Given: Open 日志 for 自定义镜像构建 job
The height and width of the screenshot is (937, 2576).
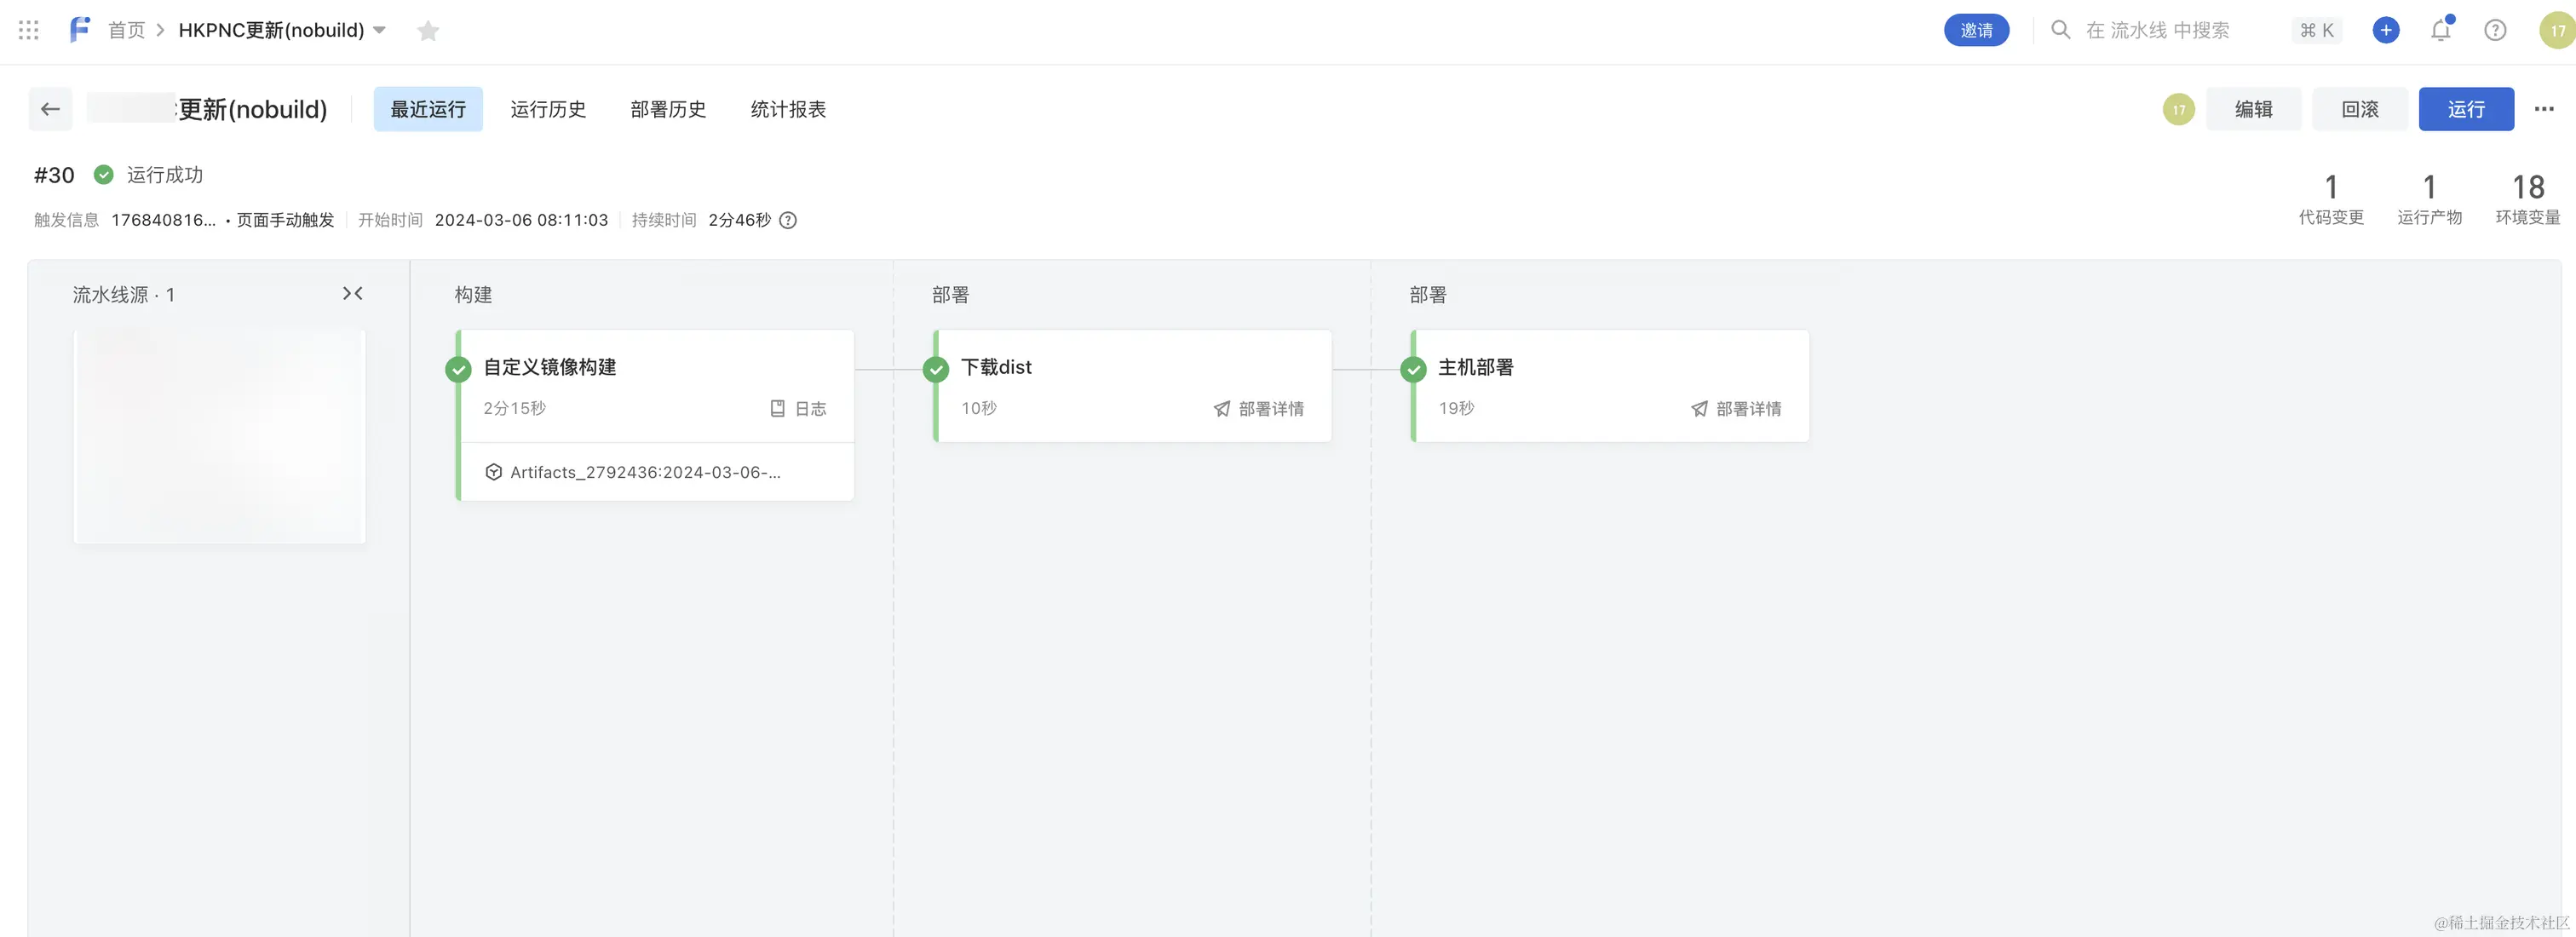Looking at the screenshot, I should (x=799, y=408).
